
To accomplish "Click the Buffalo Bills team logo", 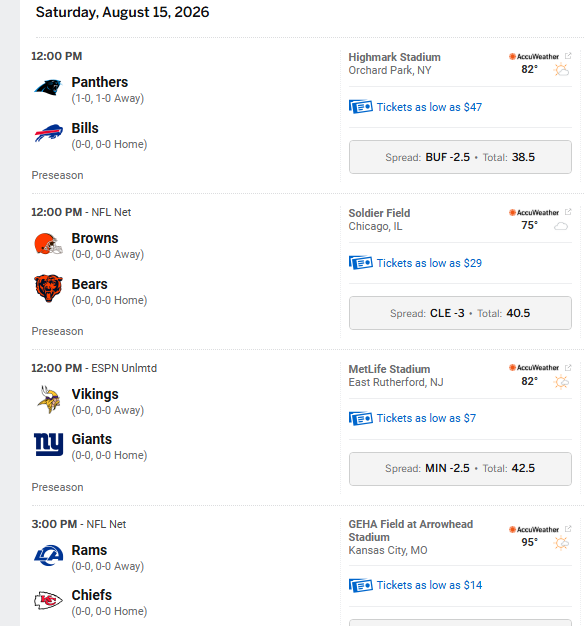I will [x=48, y=133].
